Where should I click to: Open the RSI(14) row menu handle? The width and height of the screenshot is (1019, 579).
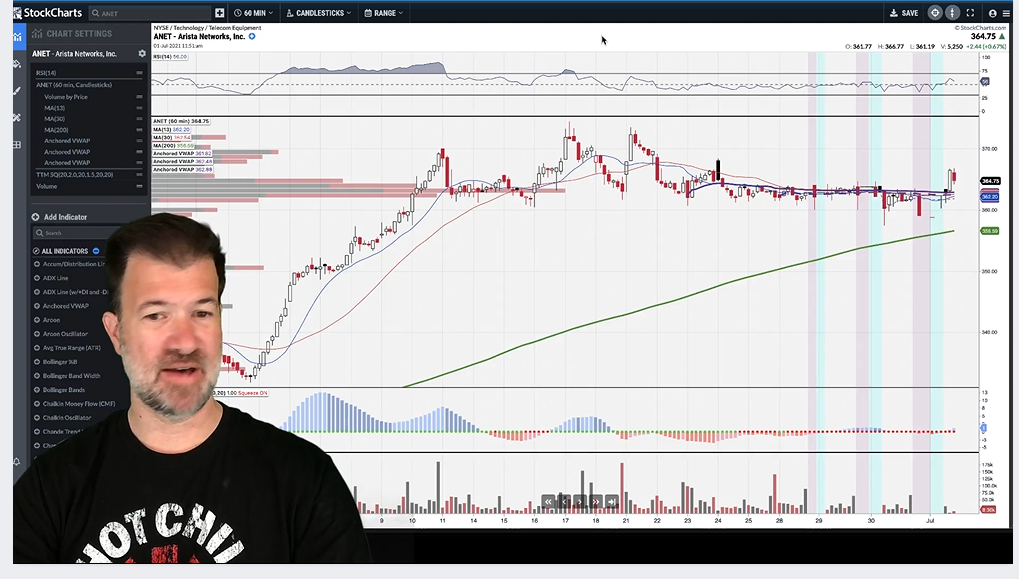139,73
